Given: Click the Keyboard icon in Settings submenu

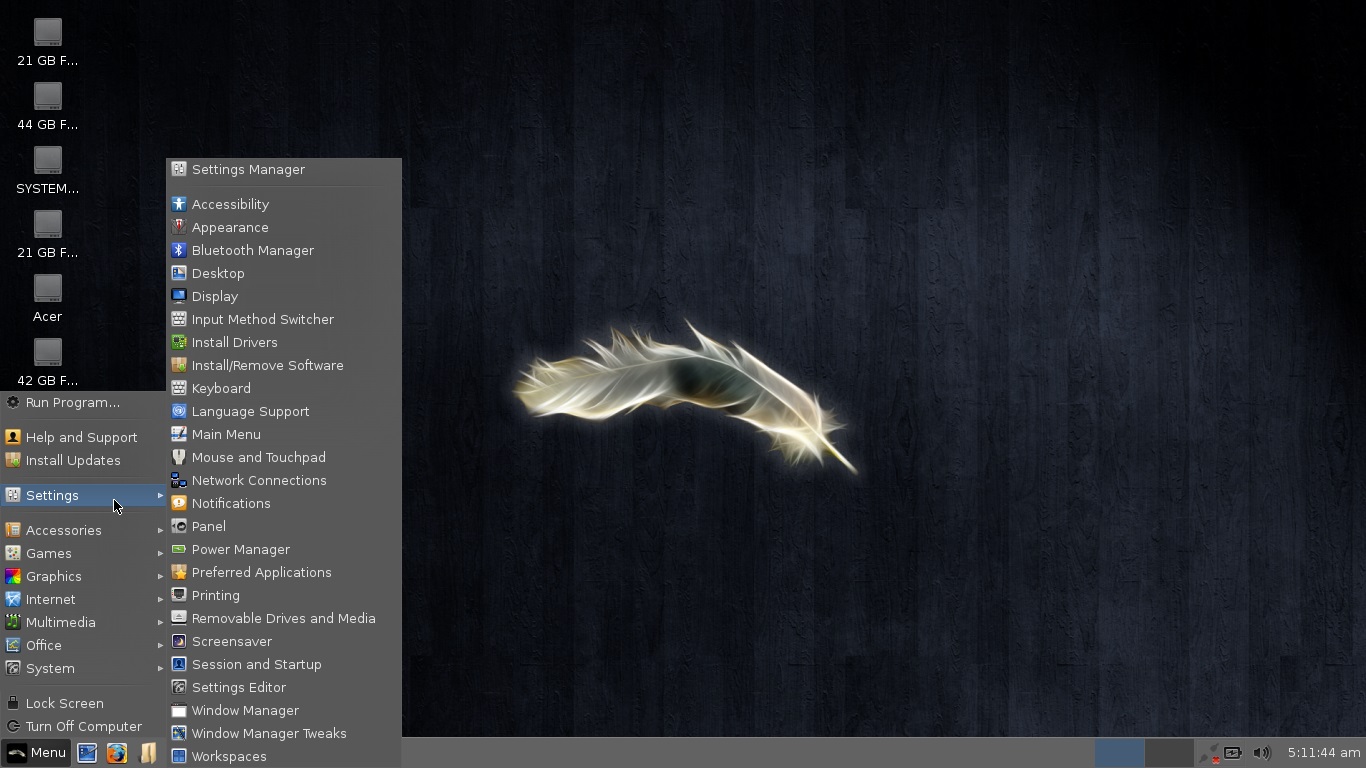Looking at the screenshot, I should point(179,388).
